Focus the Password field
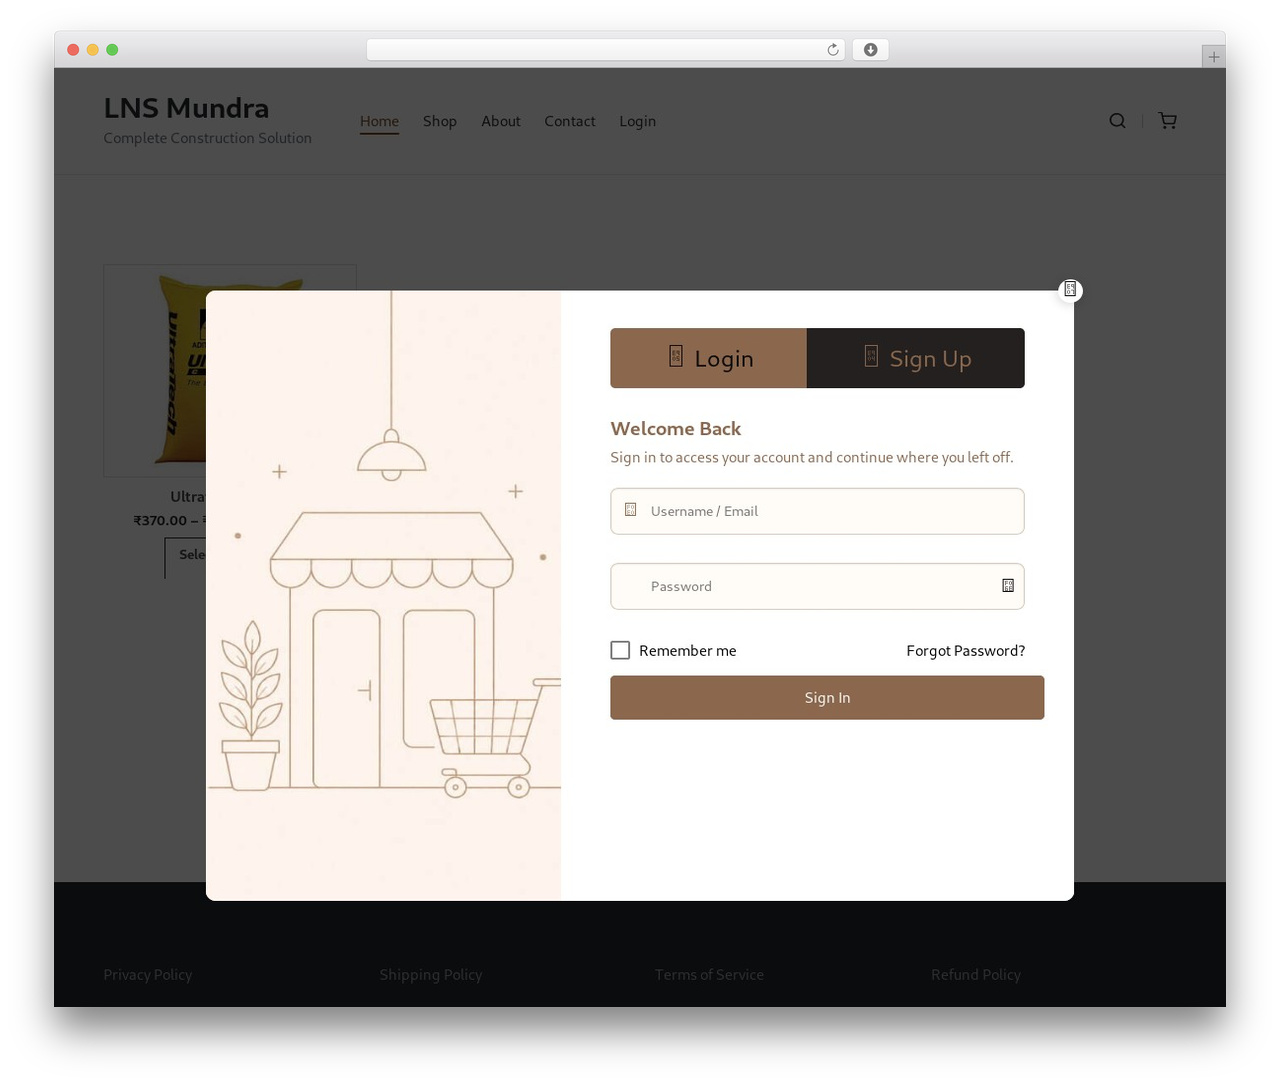 pyautogui.click(x=817, y=586)
